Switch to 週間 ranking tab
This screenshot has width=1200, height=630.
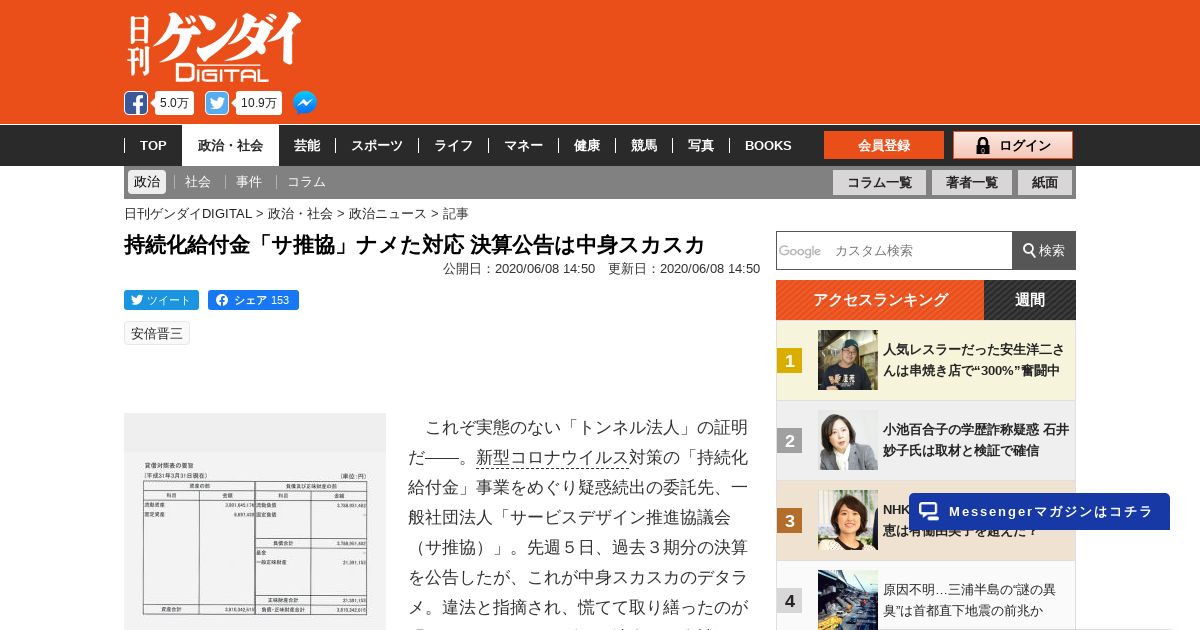(1030, 300)
